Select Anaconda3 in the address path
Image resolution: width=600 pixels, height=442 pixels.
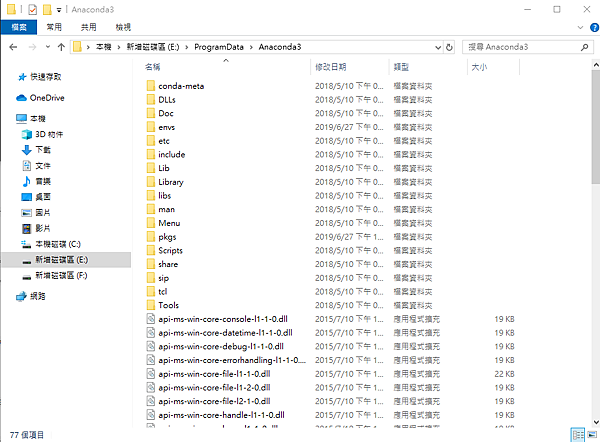pyautogui.click(x=280, y=47)
